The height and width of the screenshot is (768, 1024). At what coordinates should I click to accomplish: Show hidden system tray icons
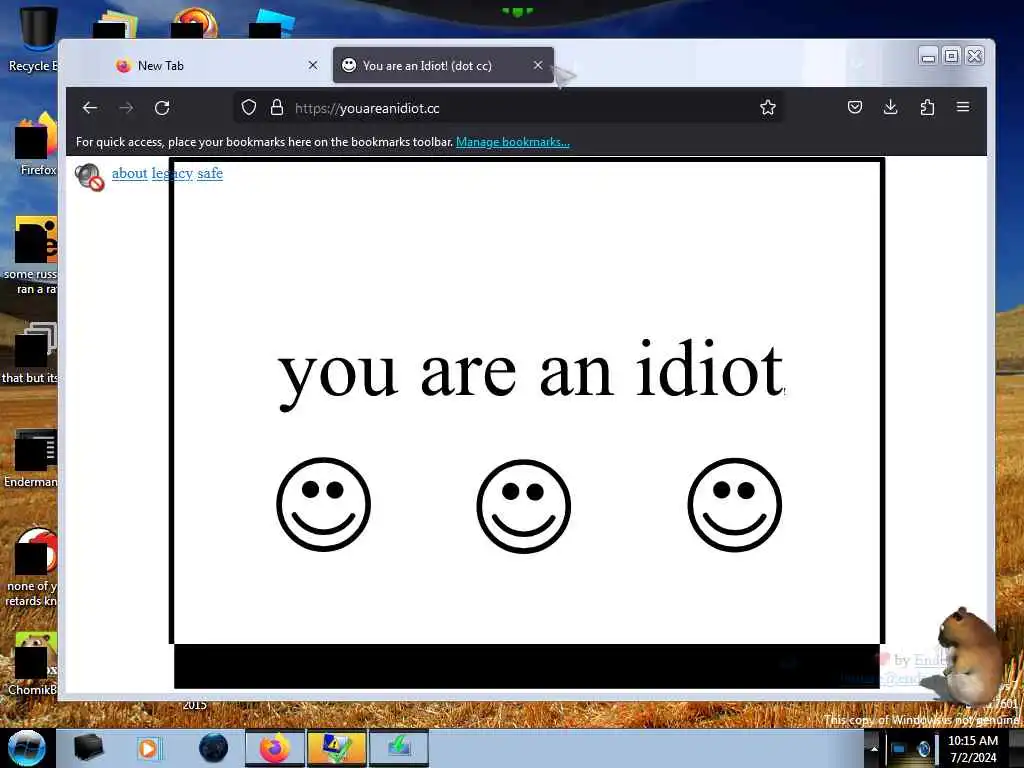click(x=874, y=749)
